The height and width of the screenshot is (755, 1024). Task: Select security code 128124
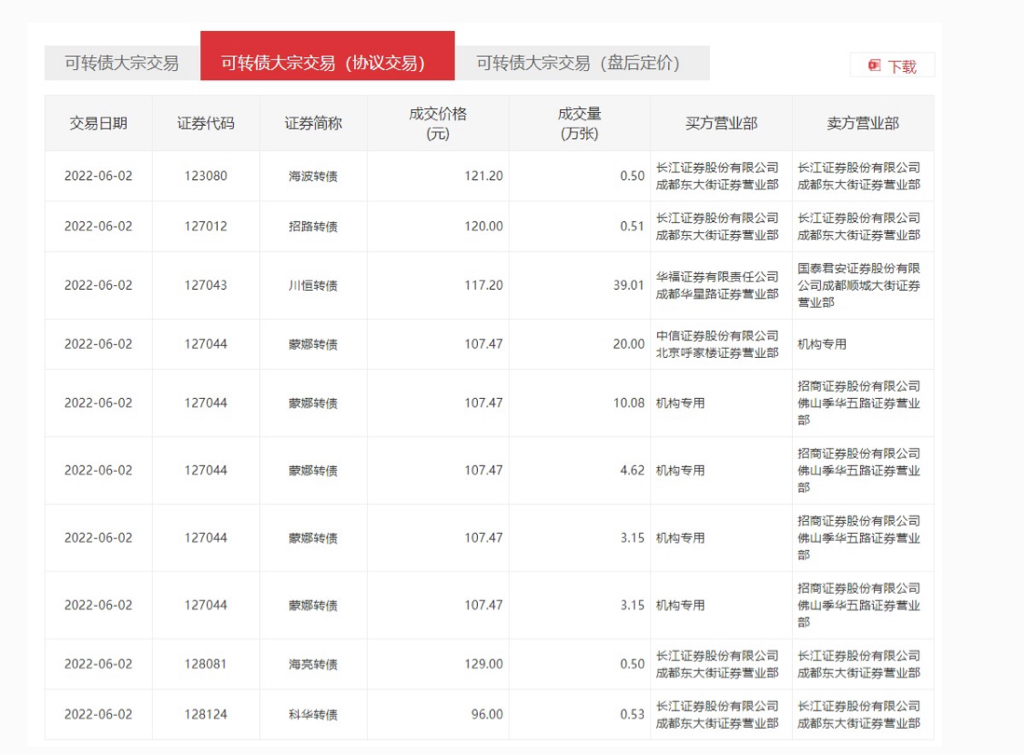click(x=206, y=715)
